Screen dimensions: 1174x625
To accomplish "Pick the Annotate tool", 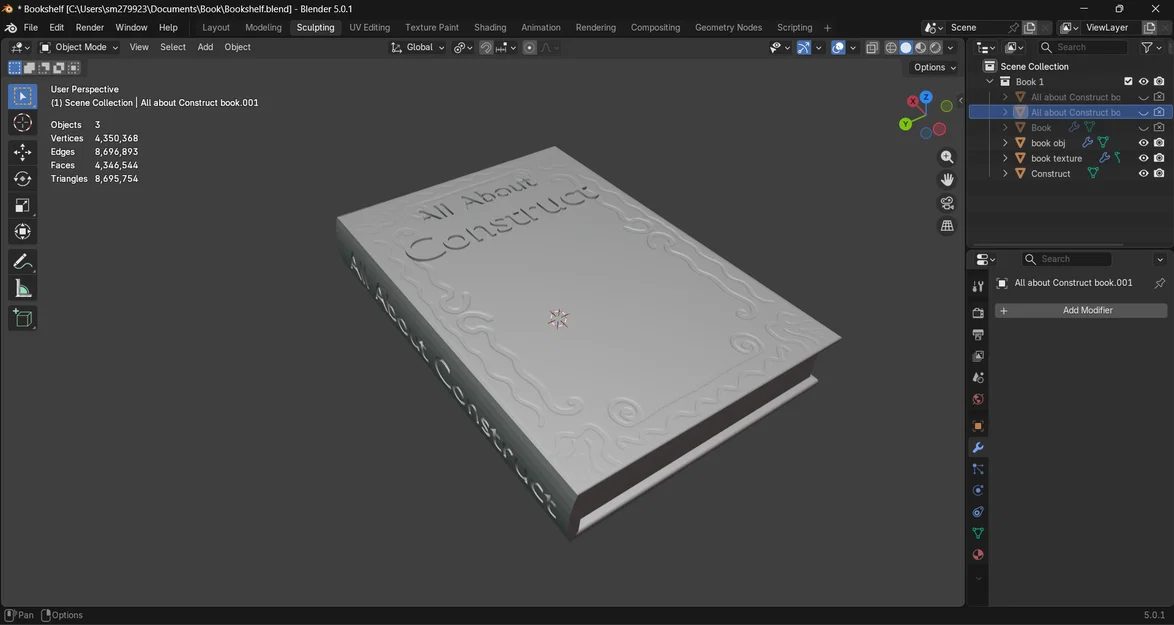I will pos(22,262).
